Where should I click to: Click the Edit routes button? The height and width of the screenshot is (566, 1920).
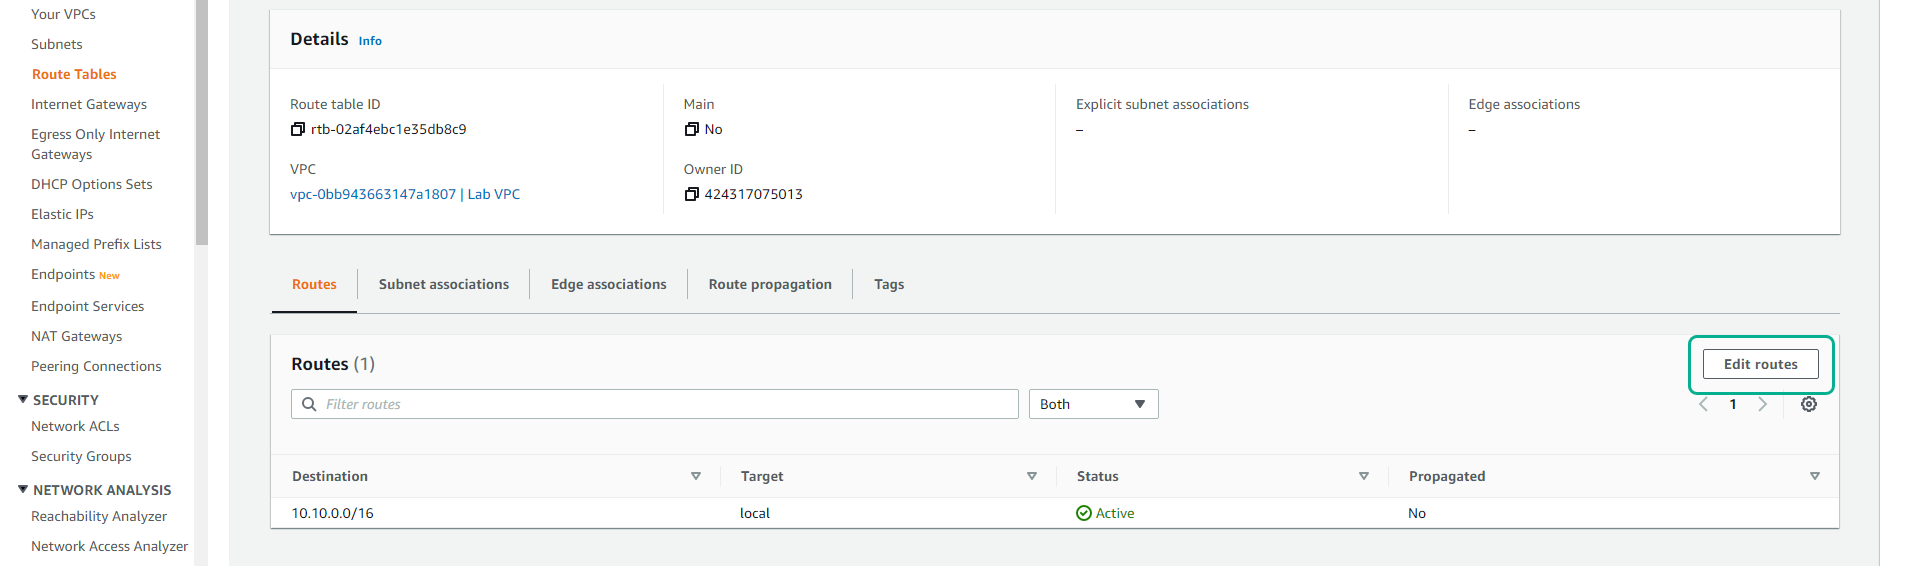click(x=1760, y=364)
